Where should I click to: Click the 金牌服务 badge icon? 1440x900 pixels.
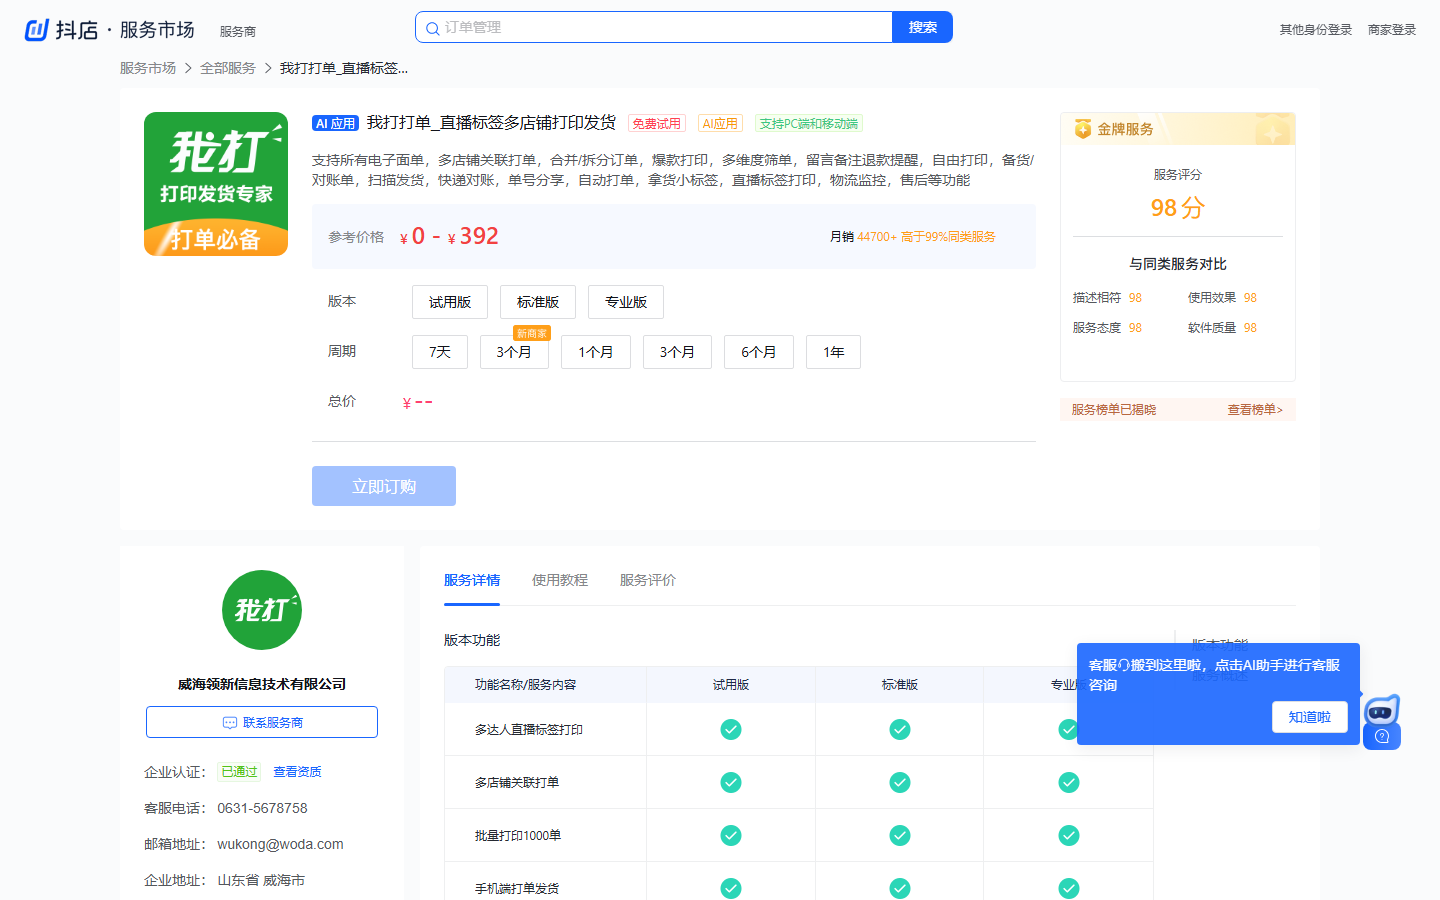(x=1082, y=129)
